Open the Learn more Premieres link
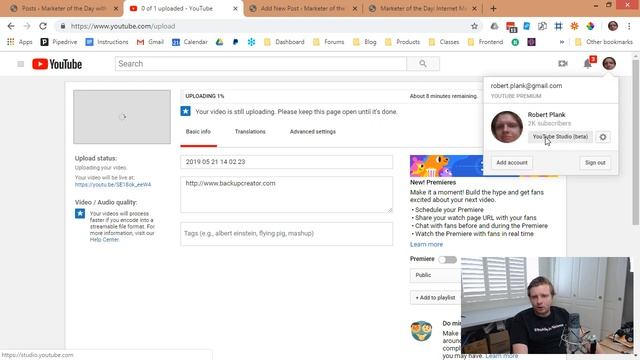Viewport: 640px width, 360px height. point(426,244)
